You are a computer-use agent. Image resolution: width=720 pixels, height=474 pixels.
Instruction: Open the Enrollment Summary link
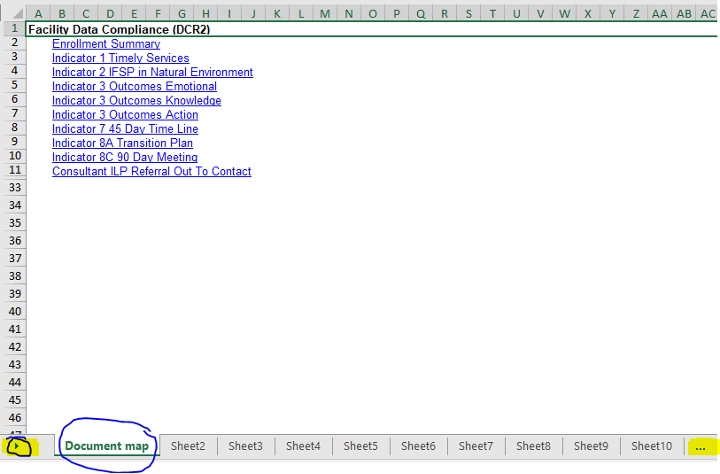106,44
